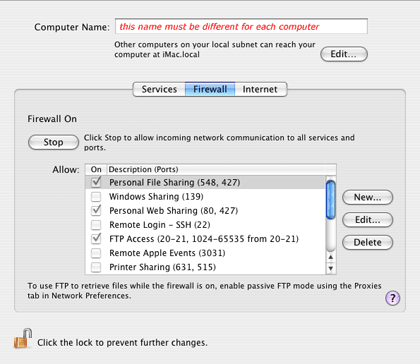Image resolution: width=420 pixels, height=364 pixels.
Task: Enable Windows Sharing (139) checkbox
Action: tap(96, 196)
